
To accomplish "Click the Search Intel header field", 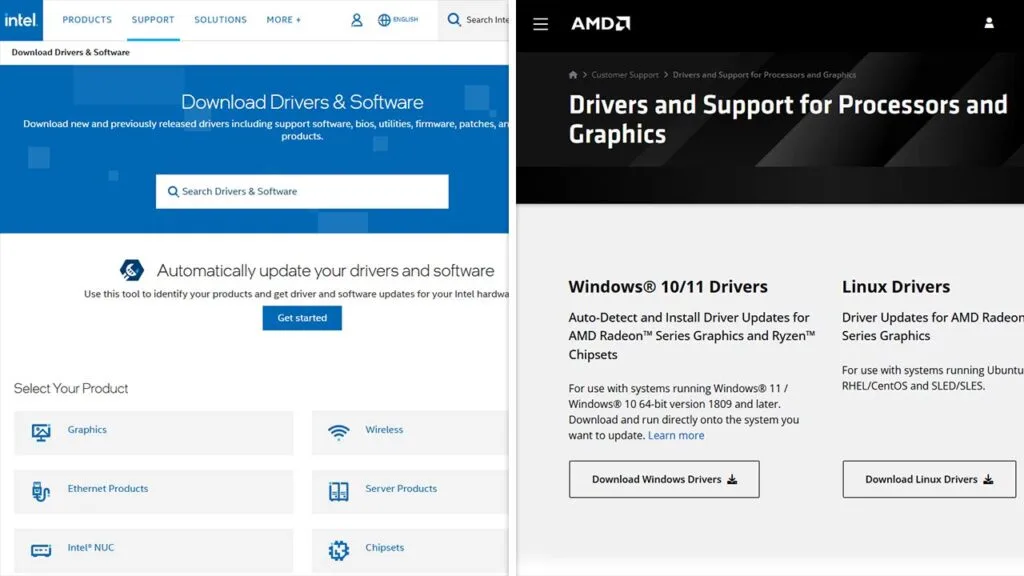I will [x=473, y=20].
